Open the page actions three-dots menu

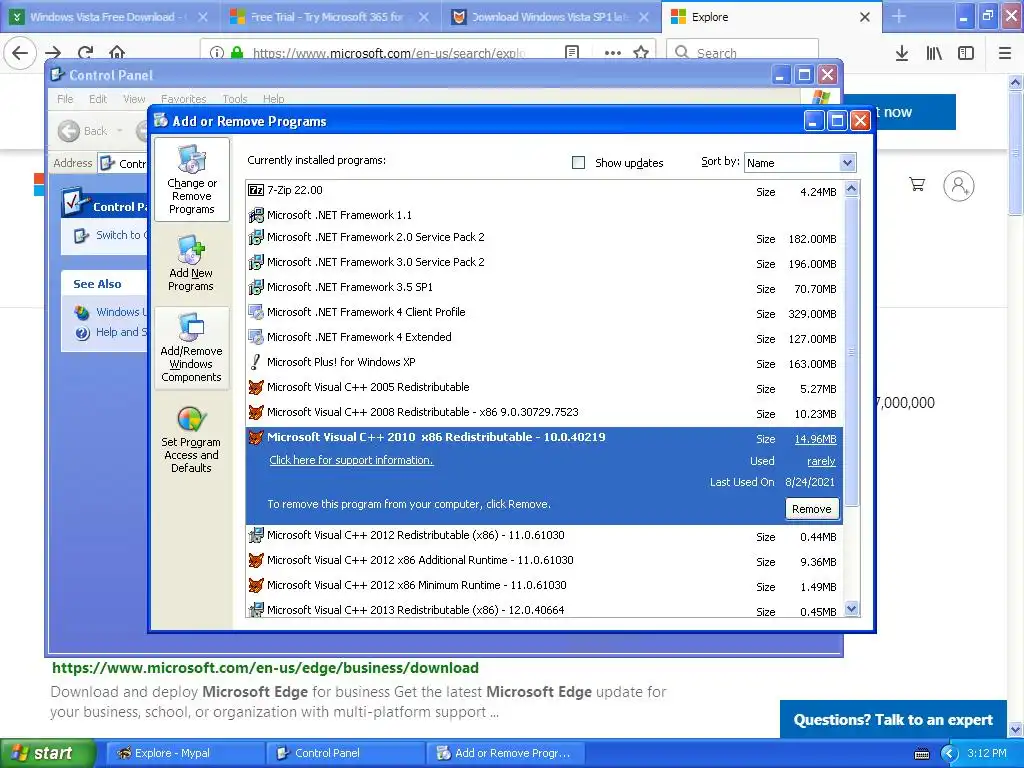pos(613,52)
